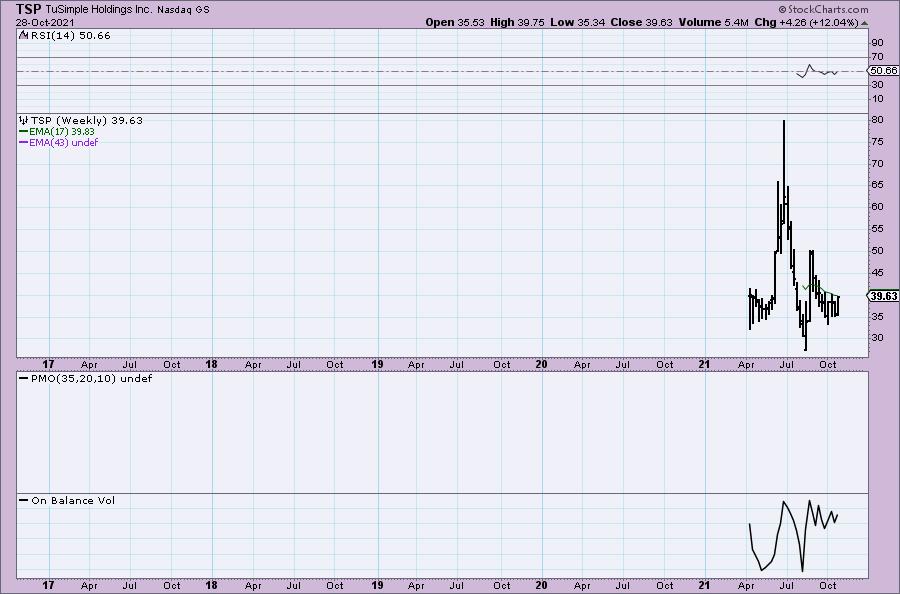The height and width of the screenshot is (594, 900).
Task: Click the TSP (Weekly) 39.63 panel label
Action: [x=87, y=120]
